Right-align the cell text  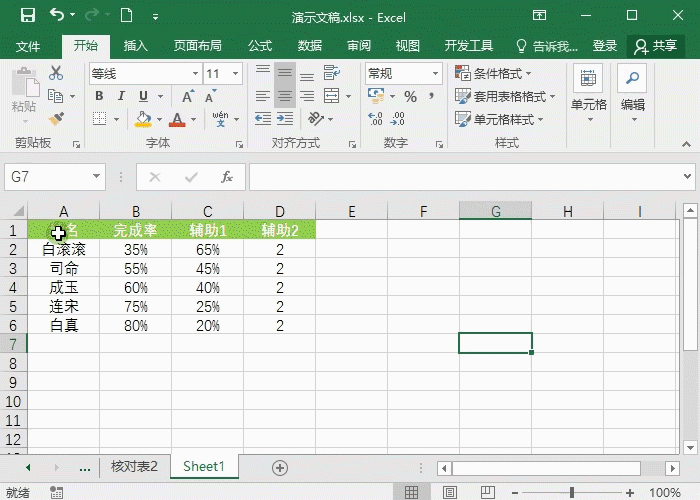pyautogui.click(x=307, y=96)
